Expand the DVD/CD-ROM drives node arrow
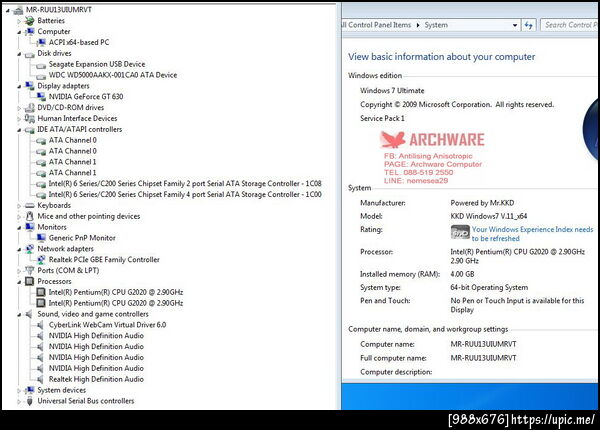This screenshot has width=600, height=430. pyautogui.click(x=19, y=108)
